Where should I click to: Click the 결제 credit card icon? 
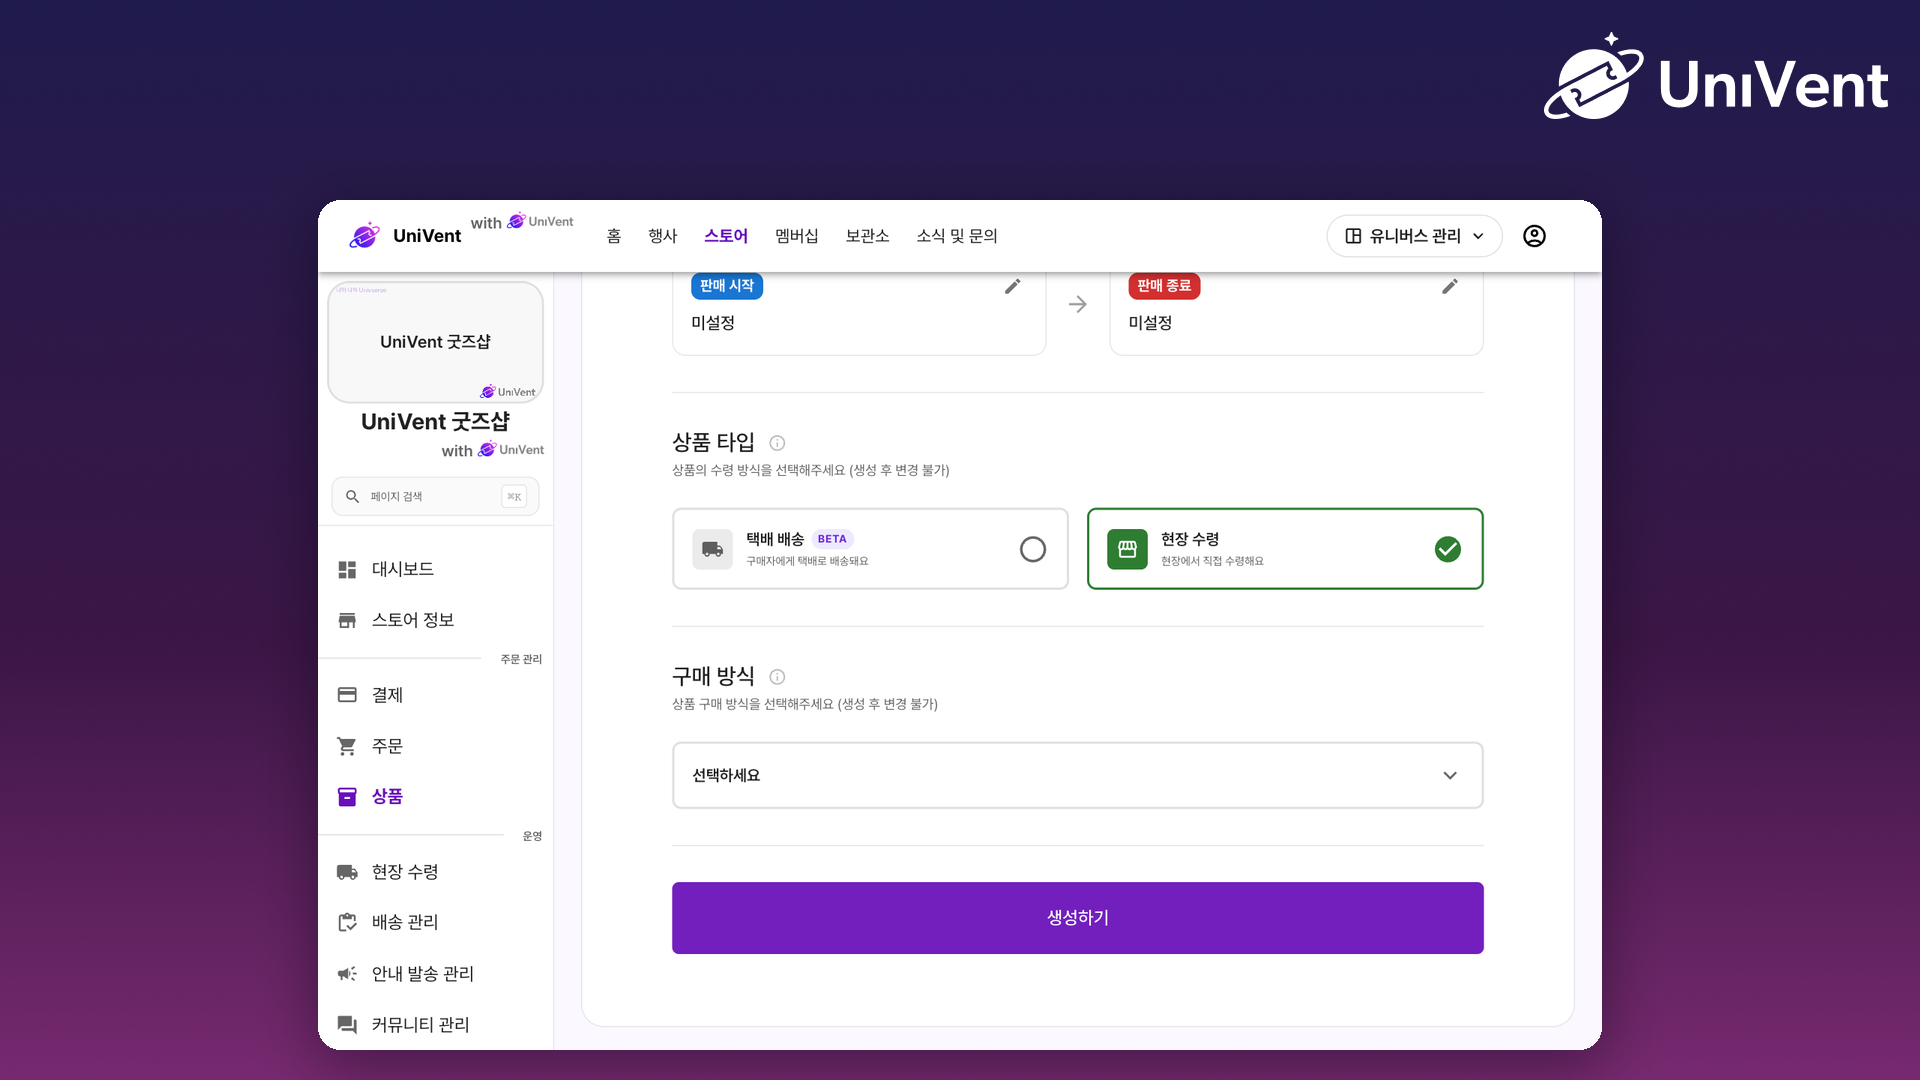pyautogui.click(x=347, y=695)
